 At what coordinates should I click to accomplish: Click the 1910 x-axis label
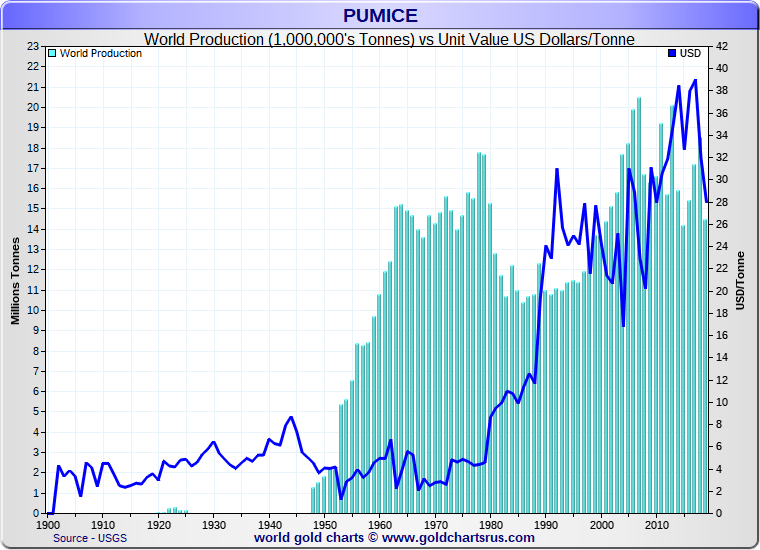click(x=103, y=525)
